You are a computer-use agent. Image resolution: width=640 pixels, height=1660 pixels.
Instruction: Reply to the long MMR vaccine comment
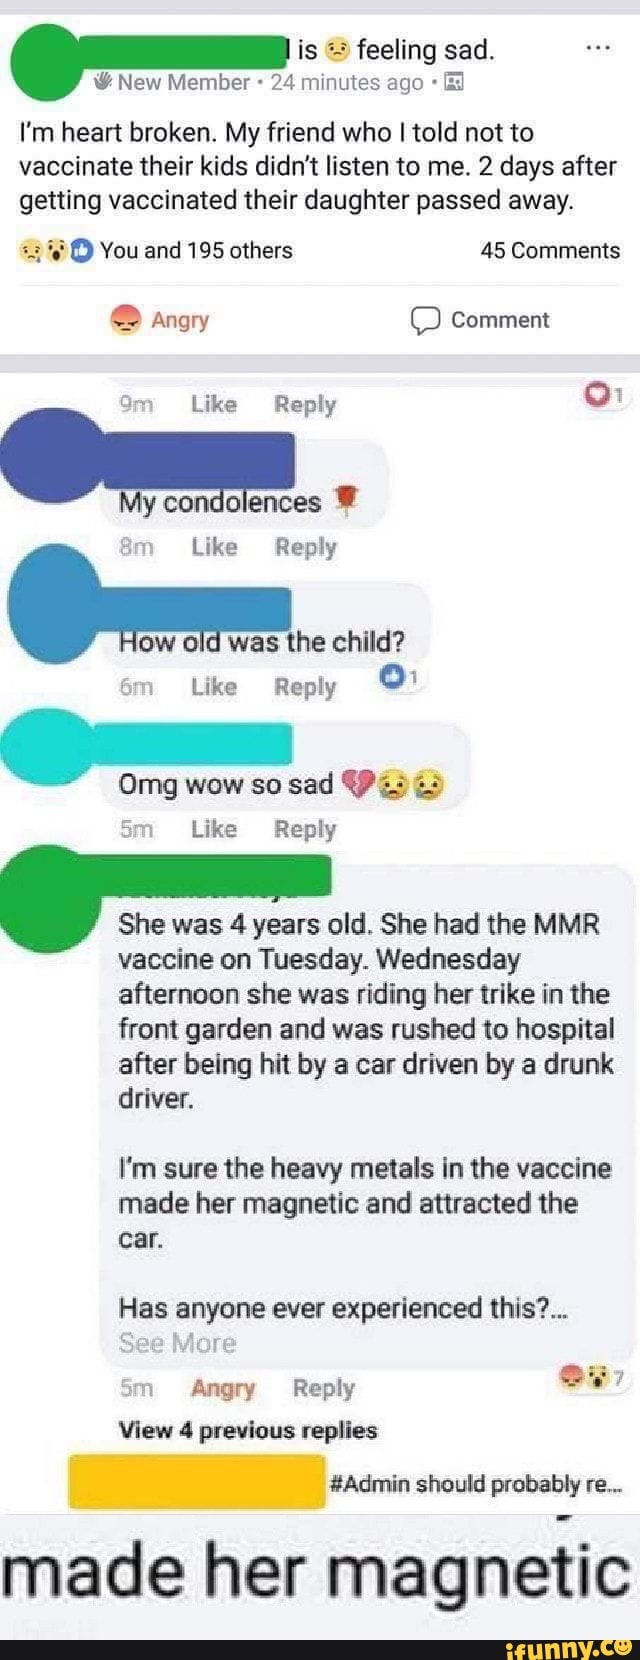point(323,1388)
